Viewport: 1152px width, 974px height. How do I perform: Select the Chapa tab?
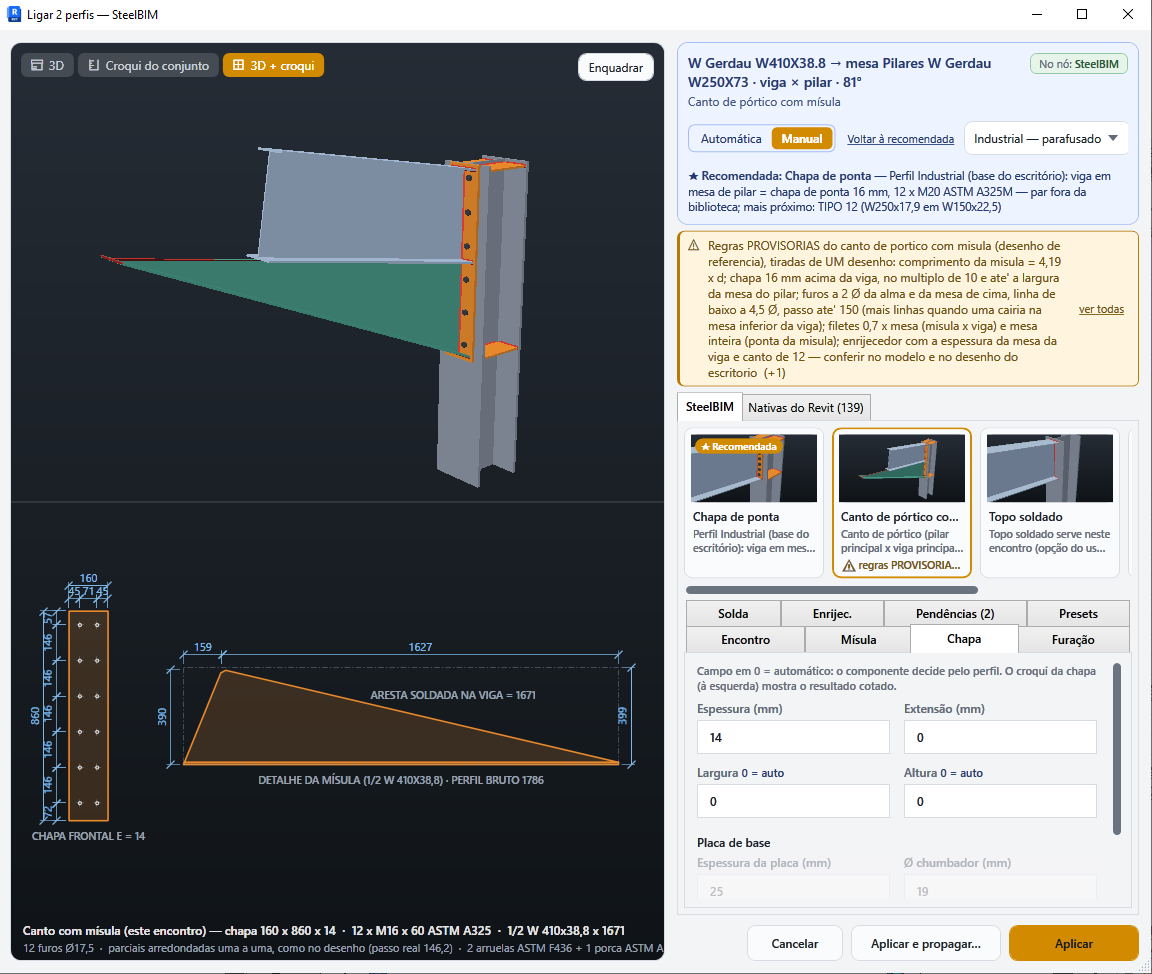tap(964, 639)
